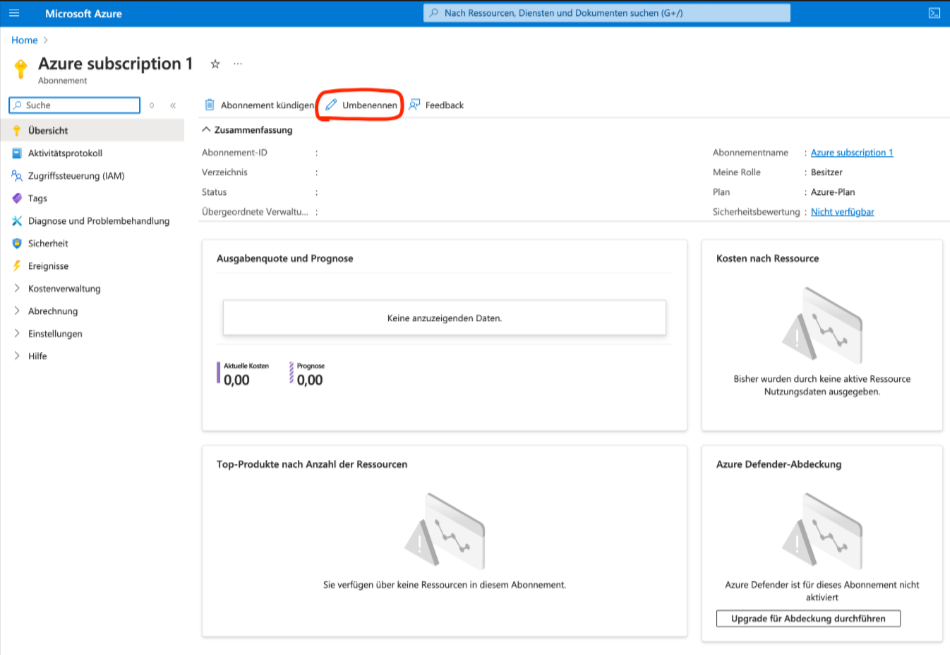Pin subscription with the favorite star icon
The width and height of the screenshot is (950, 655).
pos(215,64)
